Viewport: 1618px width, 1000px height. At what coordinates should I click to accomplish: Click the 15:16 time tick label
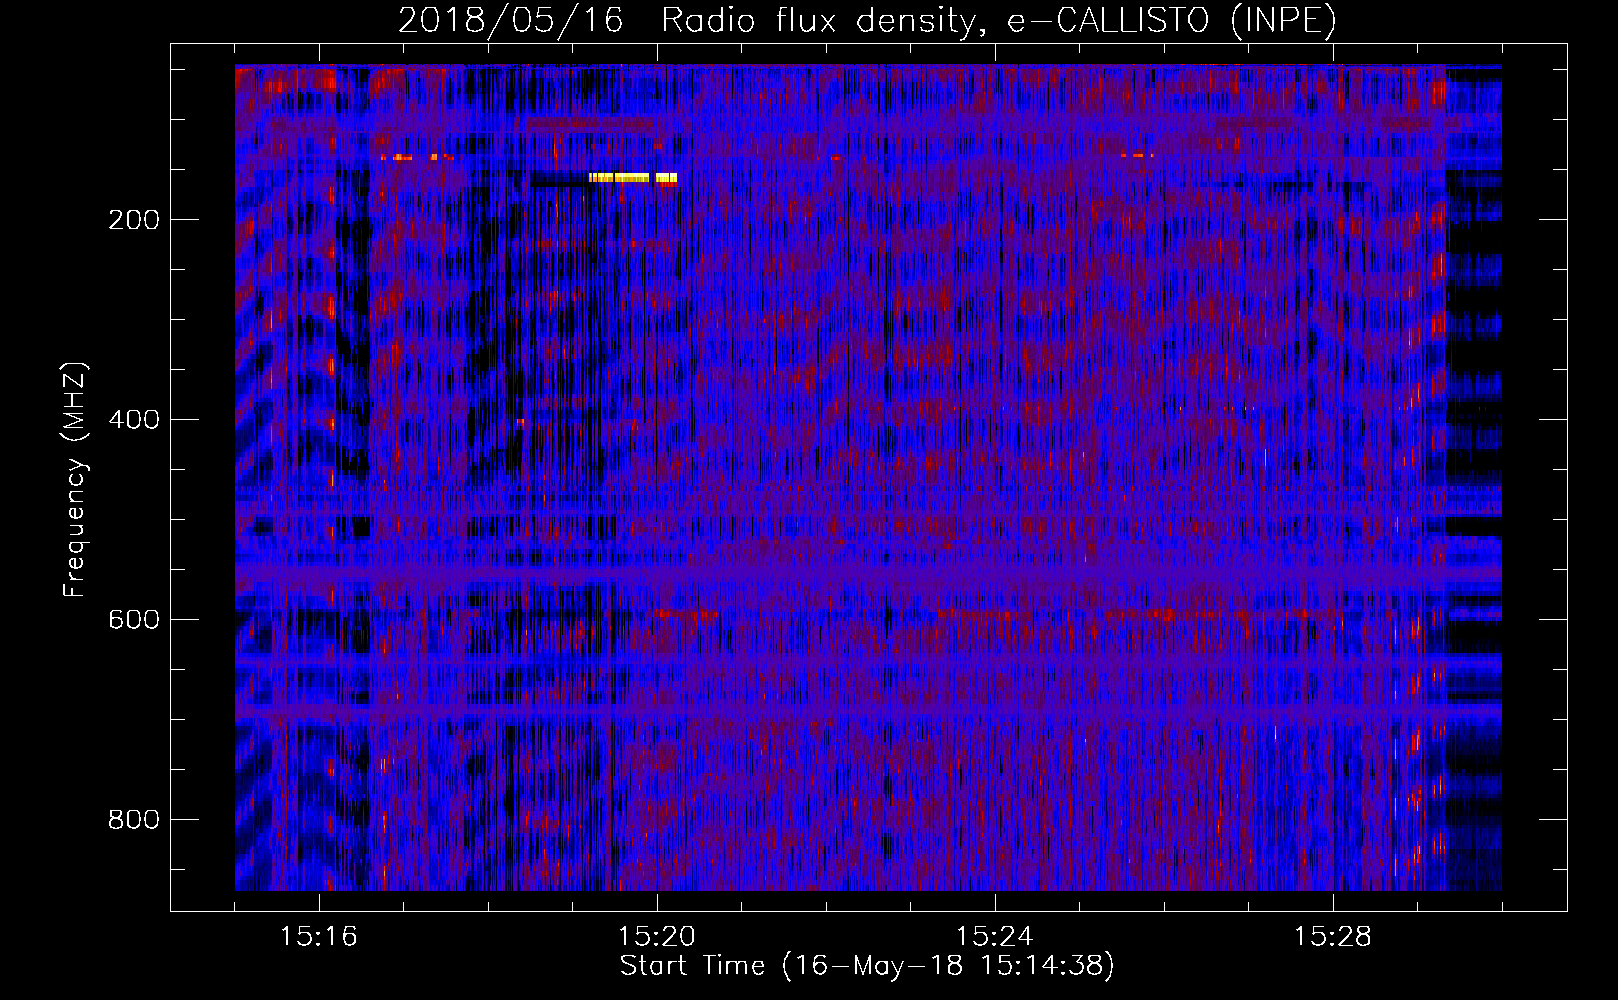pyautogui.click(x=319, y=937)
